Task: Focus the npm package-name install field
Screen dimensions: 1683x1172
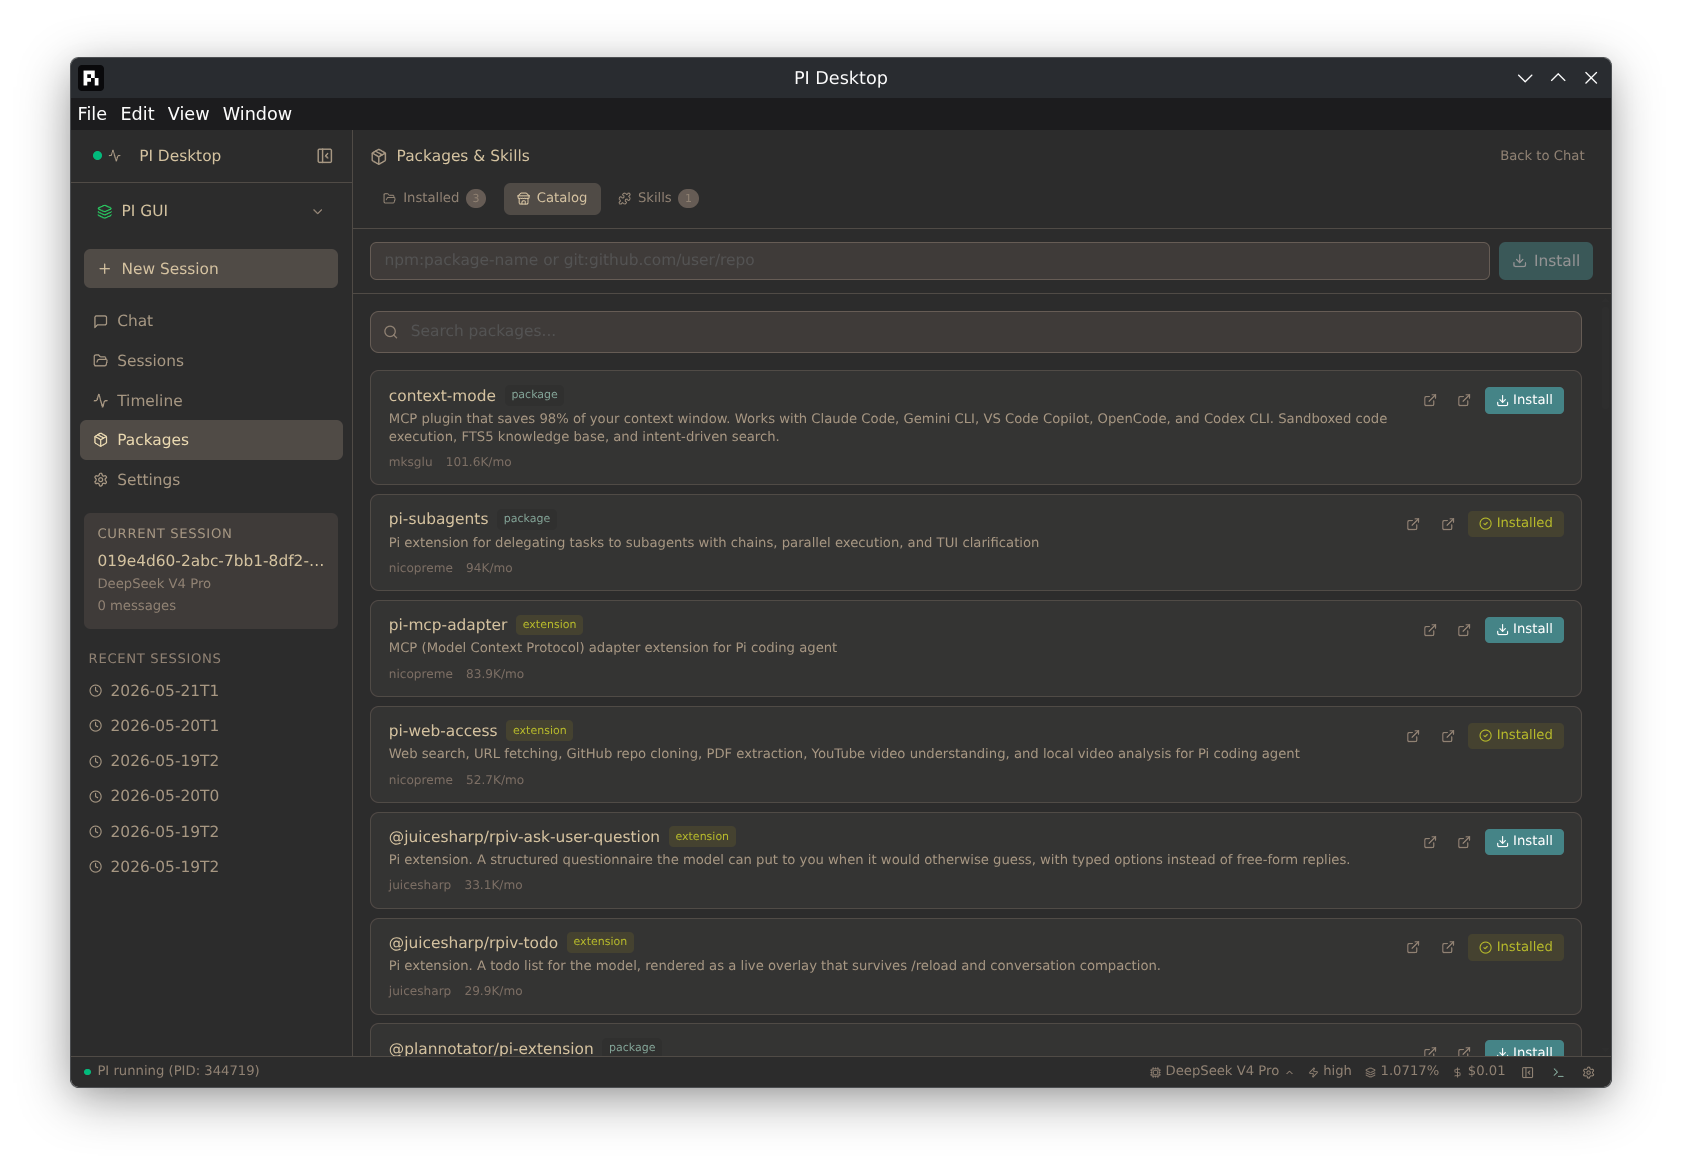Action: [x=930, y=261]
